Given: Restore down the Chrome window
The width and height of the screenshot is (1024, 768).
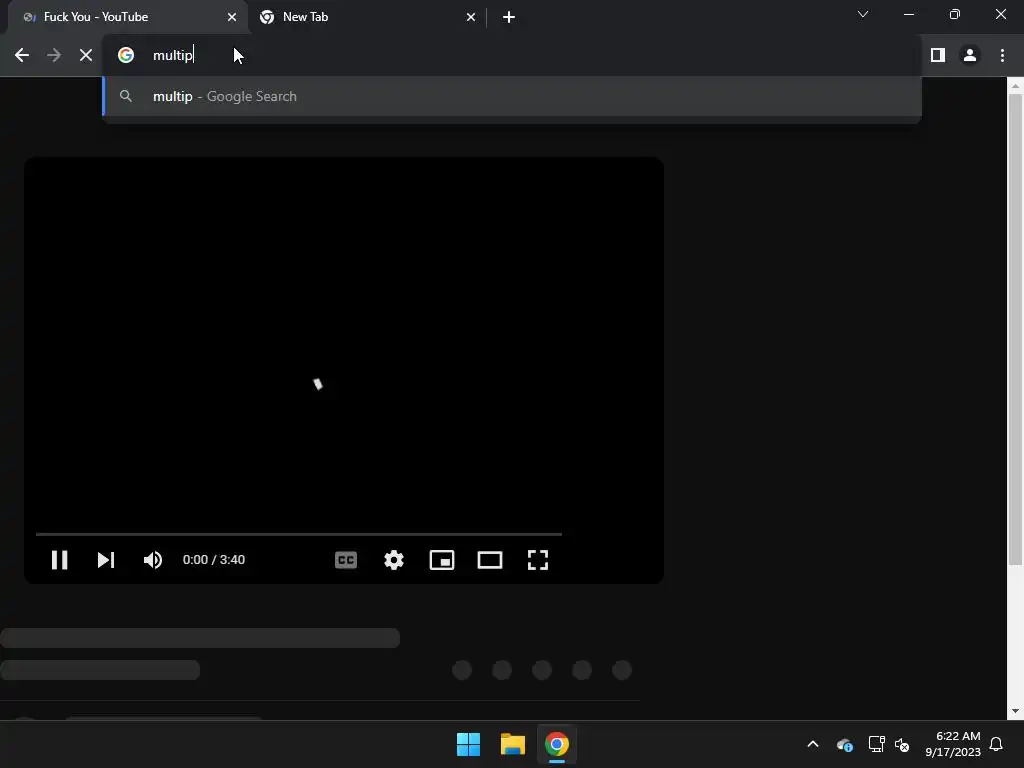Looking at the screenshot, I should [x=954, y=14].
